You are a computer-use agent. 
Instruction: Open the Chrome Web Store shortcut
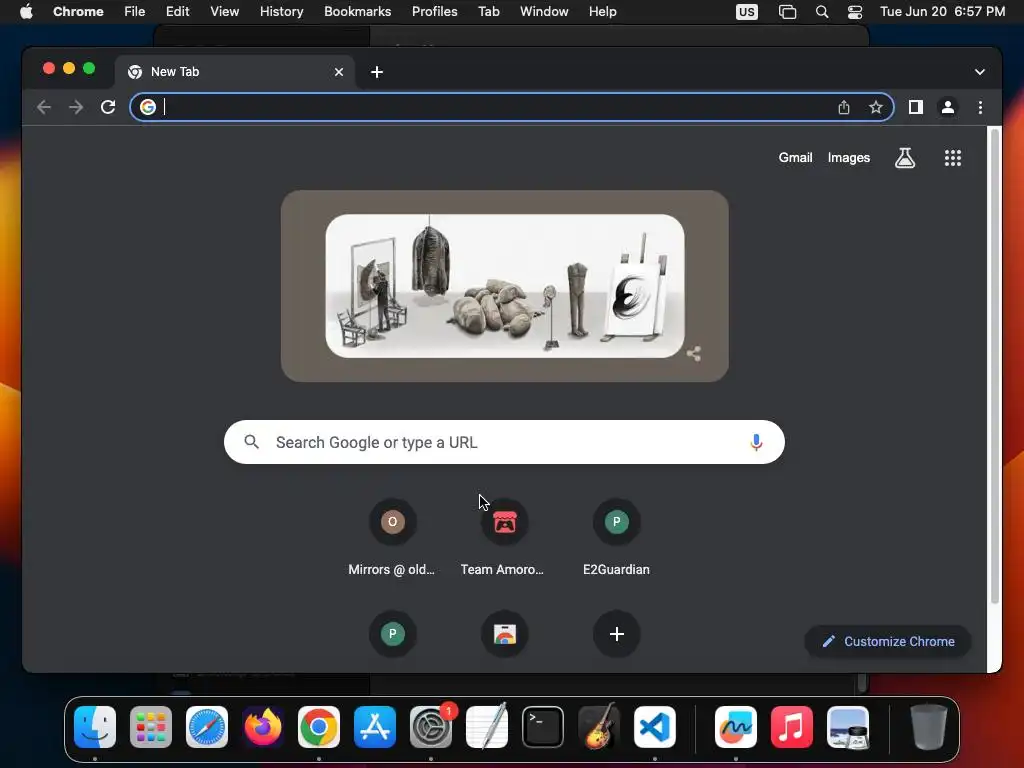coord(504,633)
